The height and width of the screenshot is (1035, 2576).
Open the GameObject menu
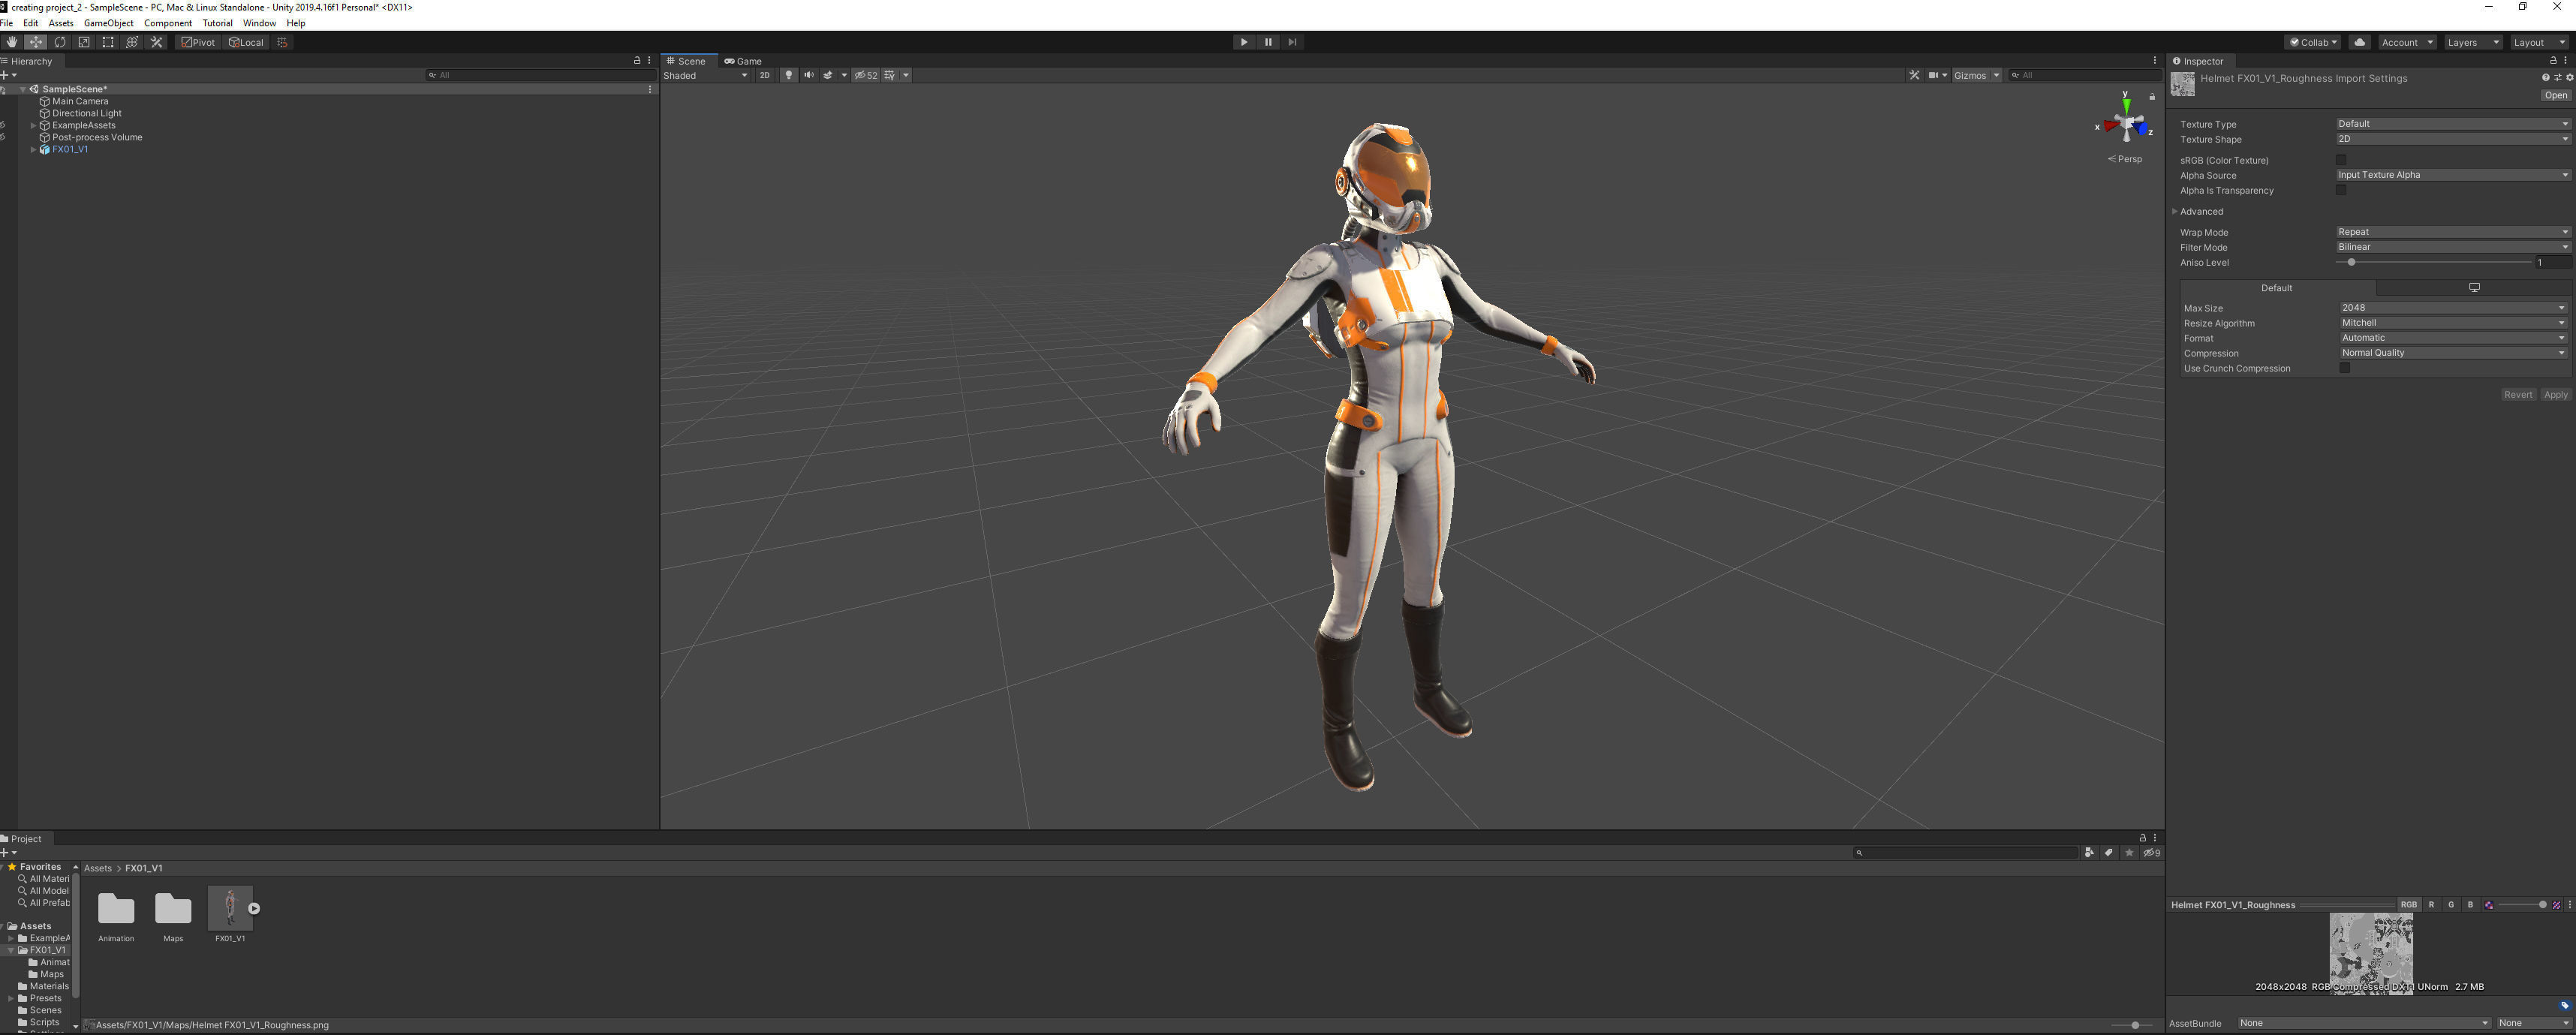[108, 23]
